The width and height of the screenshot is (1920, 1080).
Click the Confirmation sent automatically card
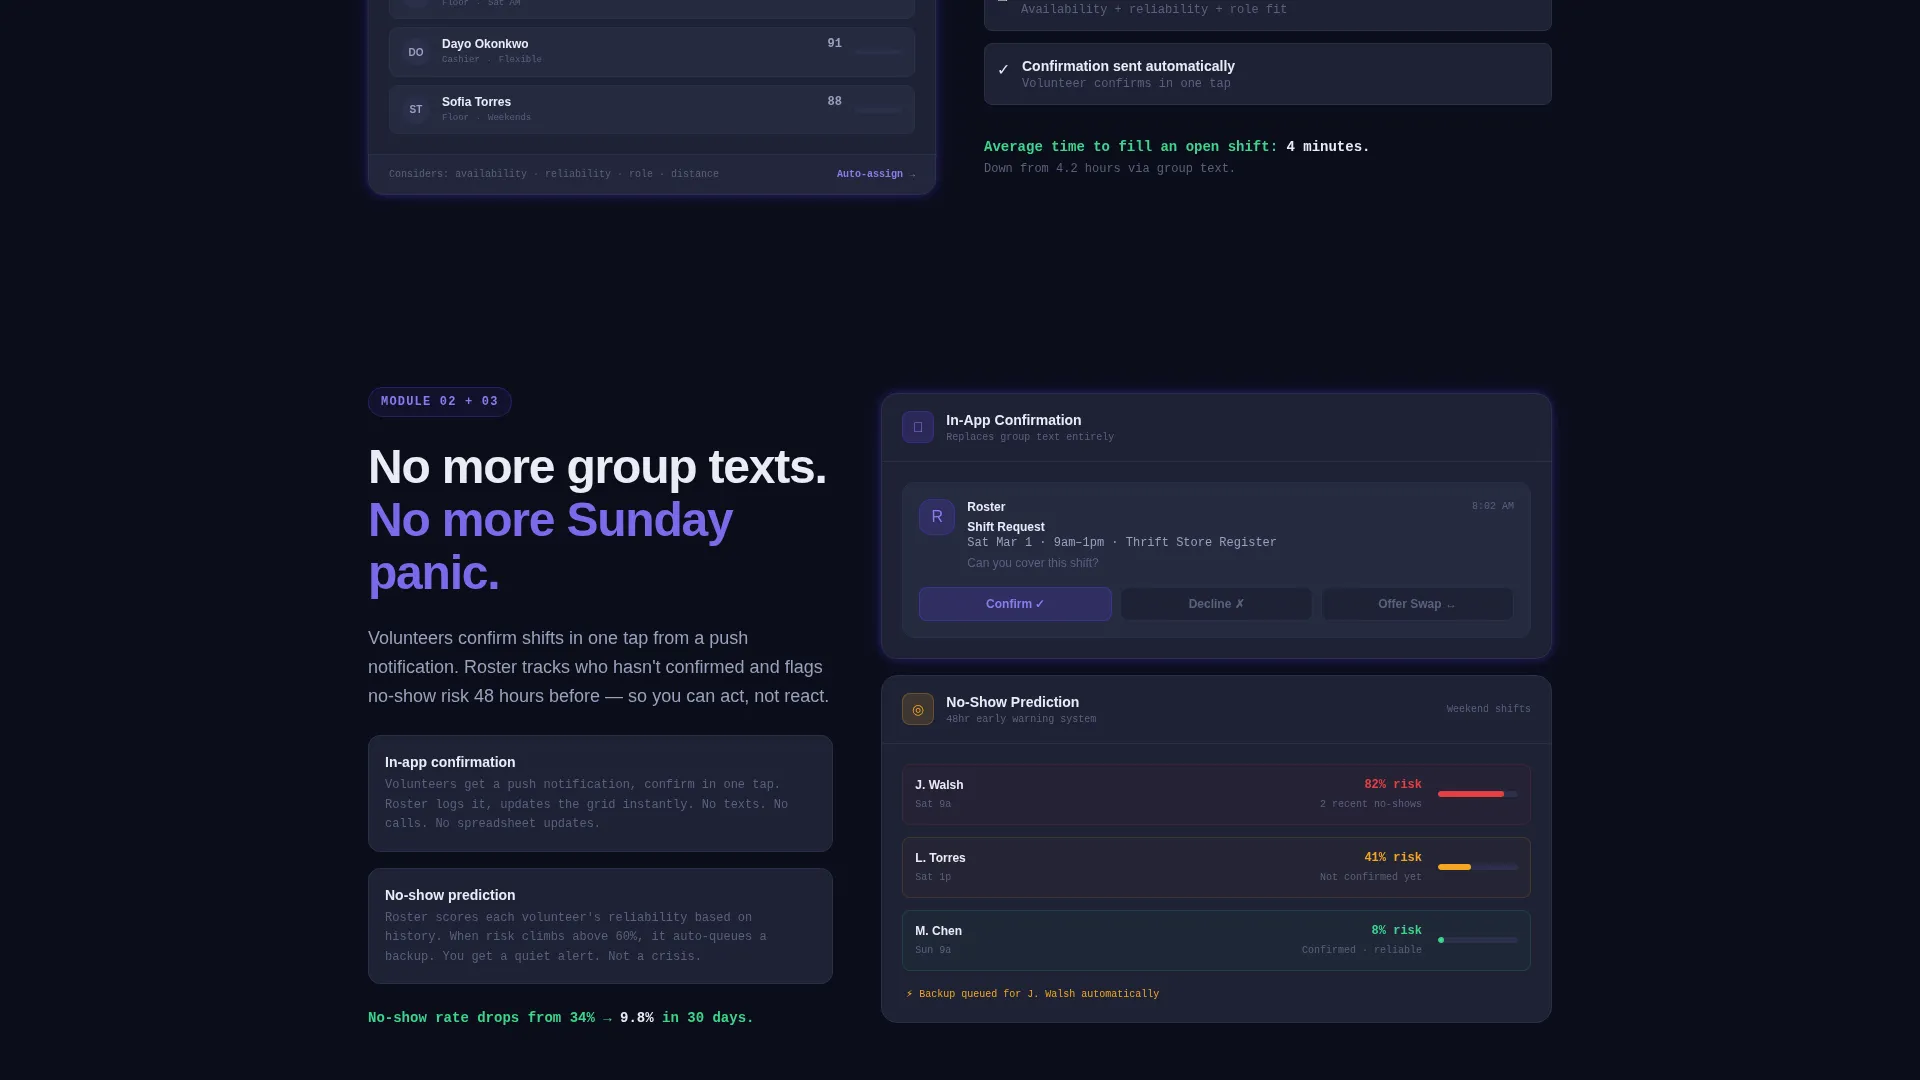[x=1268, y=74]
